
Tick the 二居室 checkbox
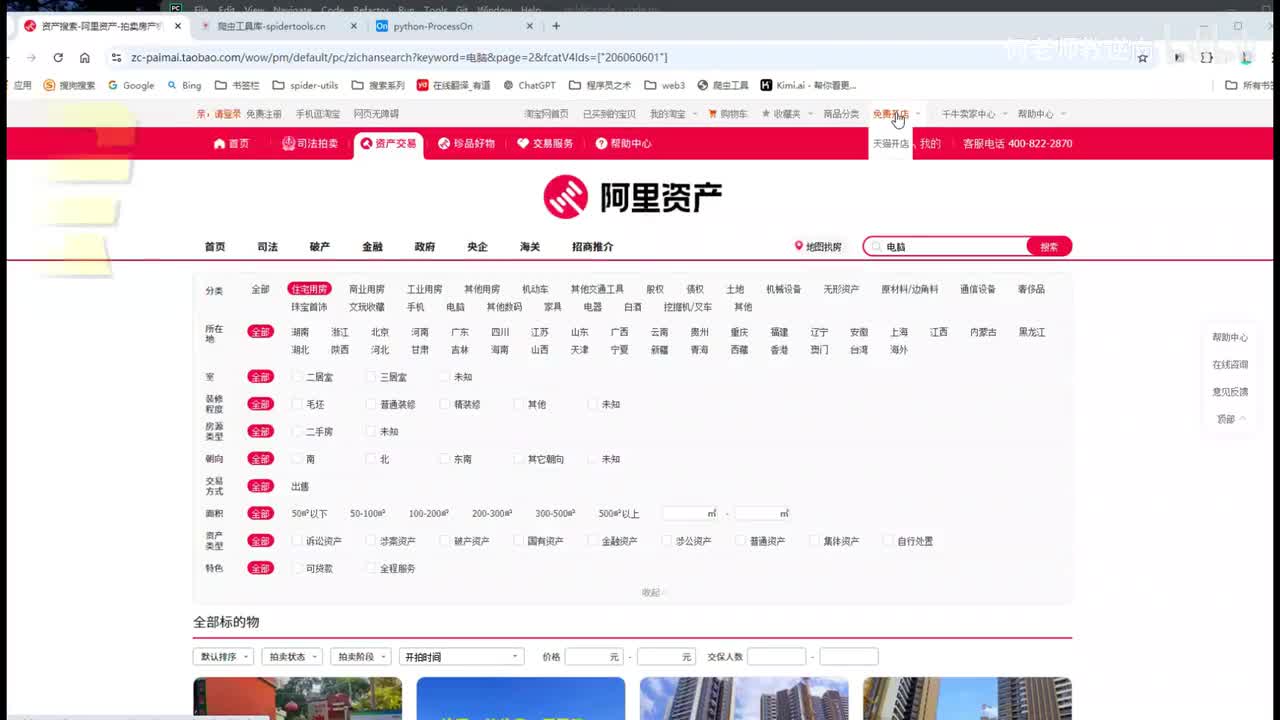[297, 377]
